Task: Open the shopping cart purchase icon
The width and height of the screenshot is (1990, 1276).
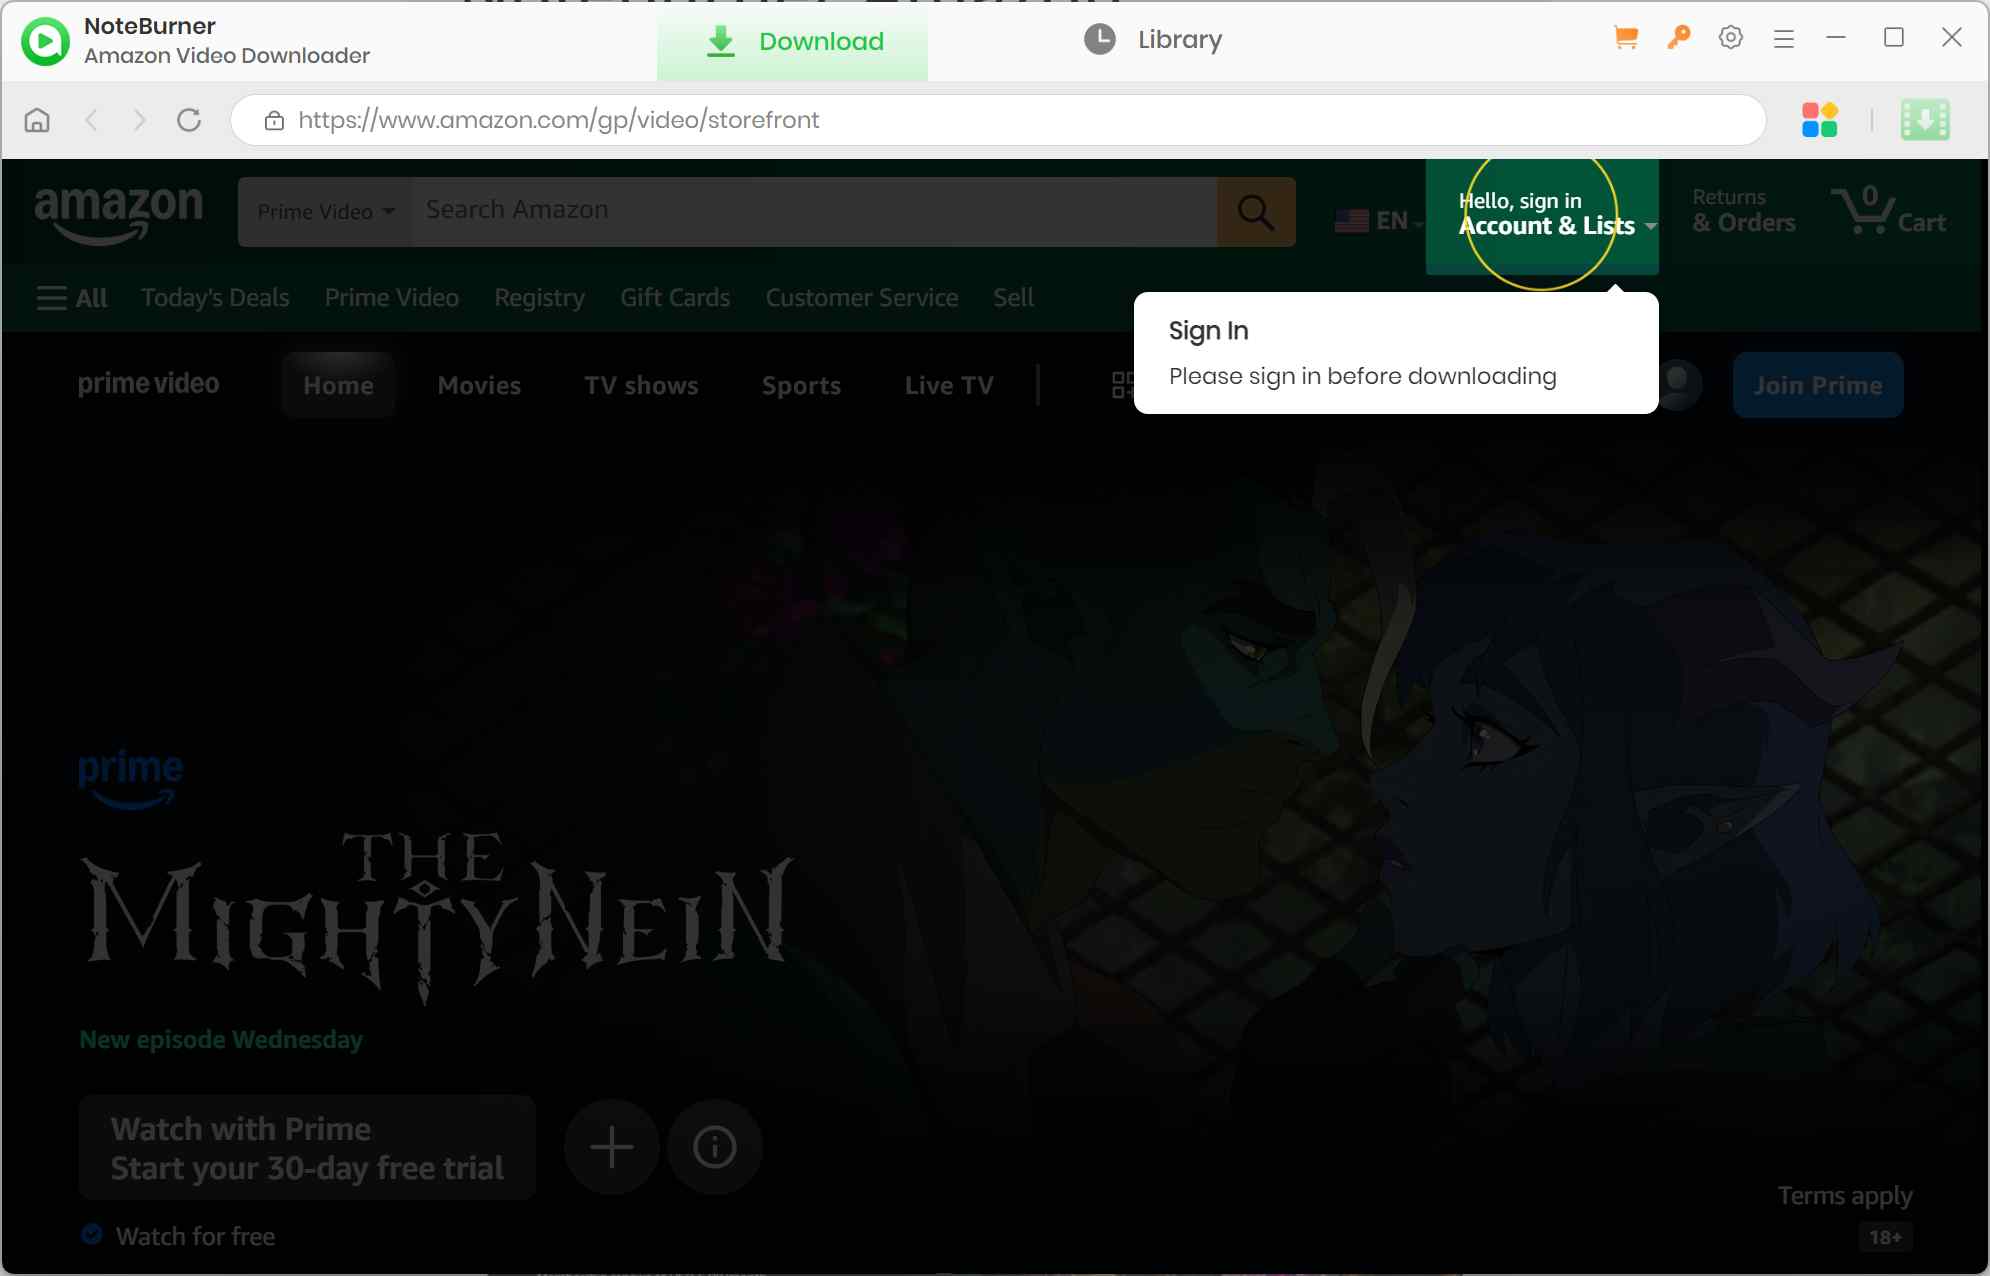Action: (1625, 37)
